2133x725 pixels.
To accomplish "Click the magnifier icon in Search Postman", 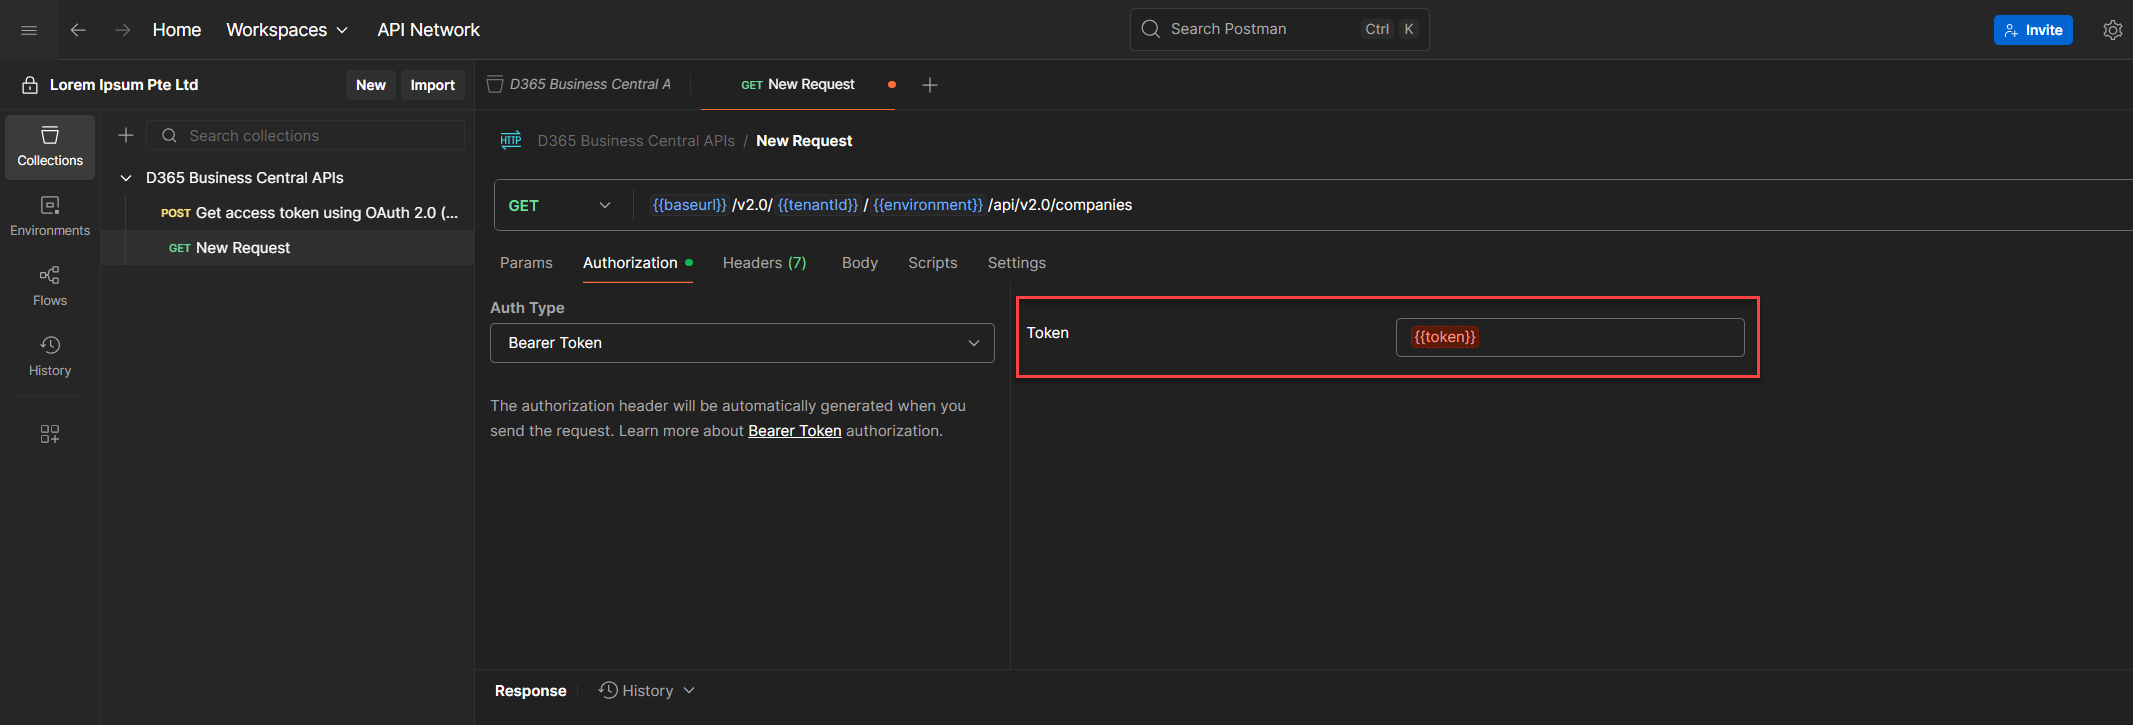I will pos(1151,29).
